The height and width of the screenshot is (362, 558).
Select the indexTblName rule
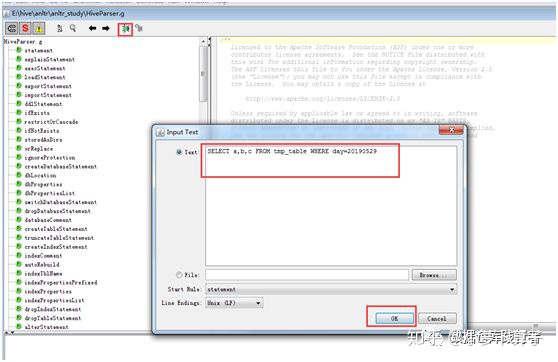pyautogui.click(x=43, y=273)
